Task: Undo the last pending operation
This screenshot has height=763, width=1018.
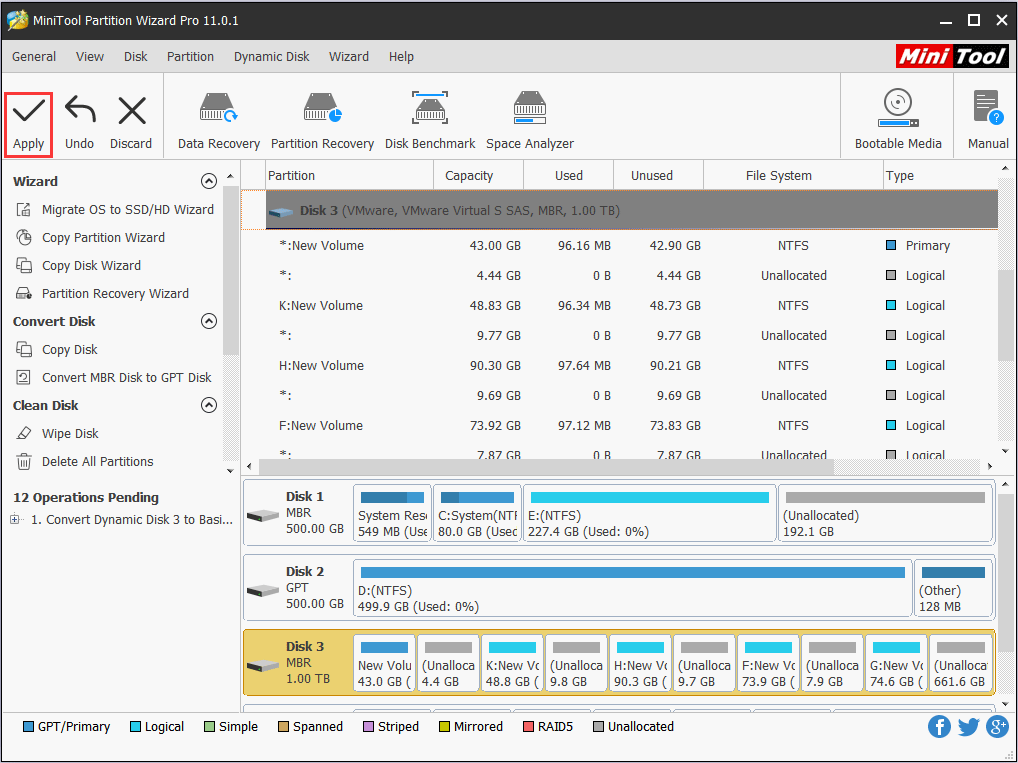Action: point(79,123)
